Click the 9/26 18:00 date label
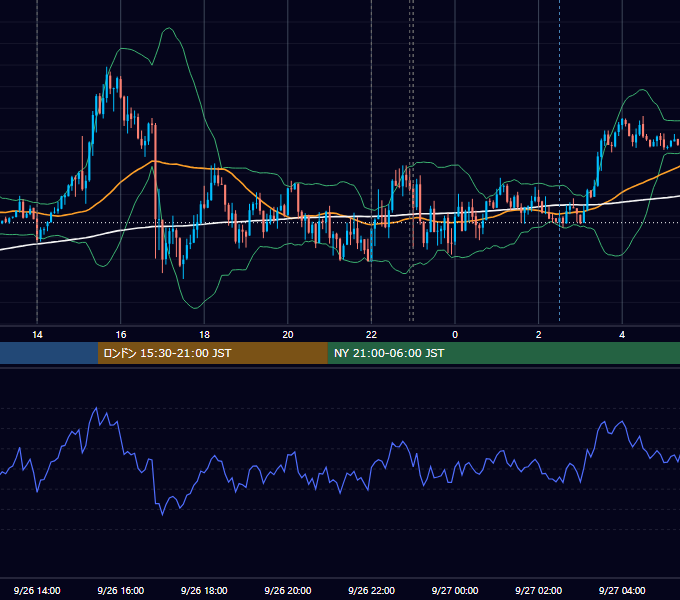Screen dimensions: 680x600 tap(204, 590)
